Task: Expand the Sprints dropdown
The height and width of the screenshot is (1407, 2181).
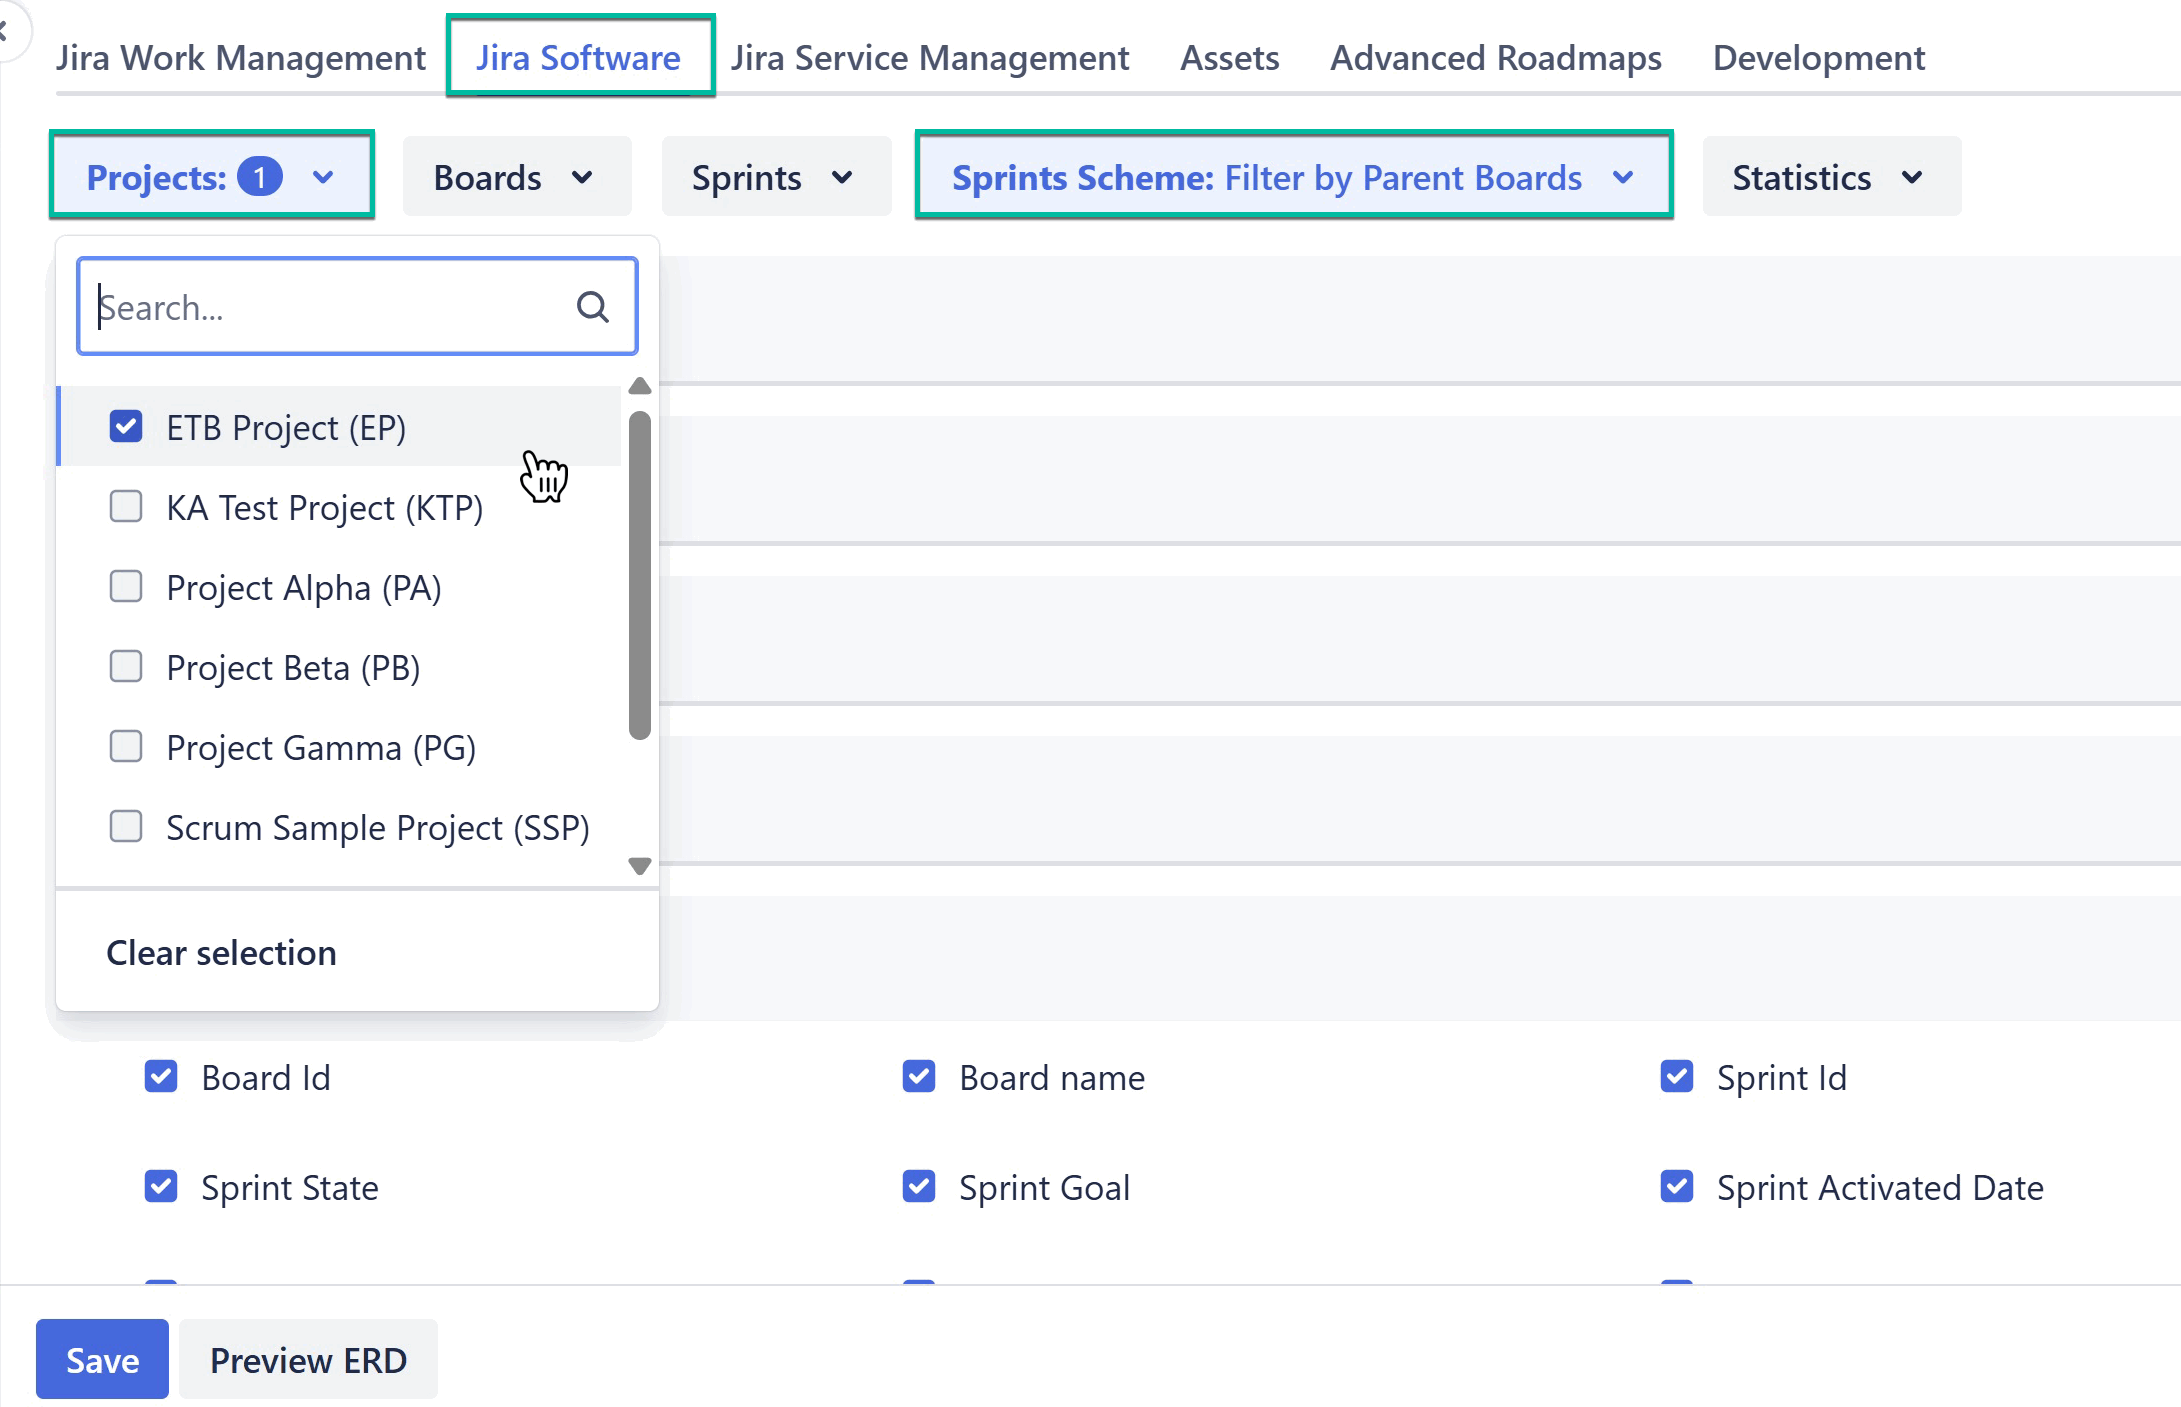Action: point(775,176)
